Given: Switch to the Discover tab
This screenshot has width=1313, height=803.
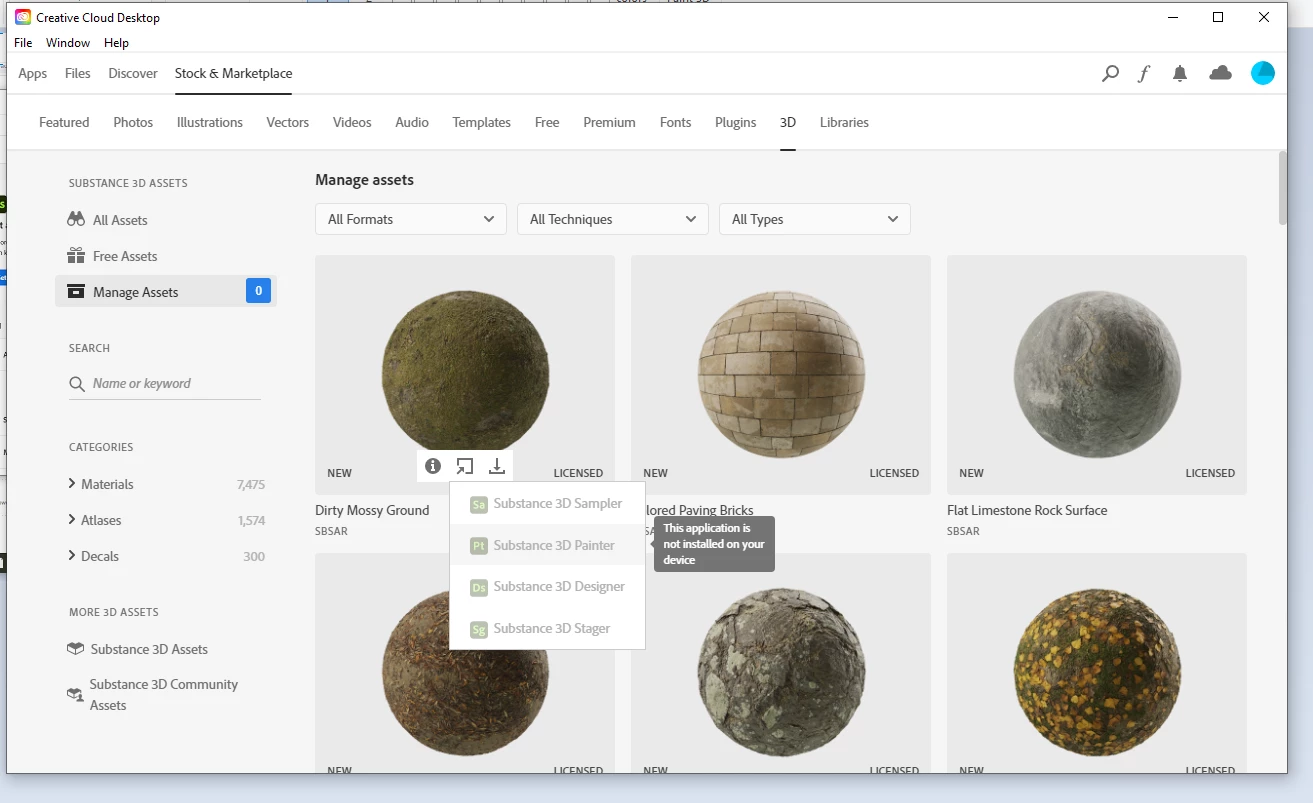Looking at the screenshot, I should click(x=133, y=73).
